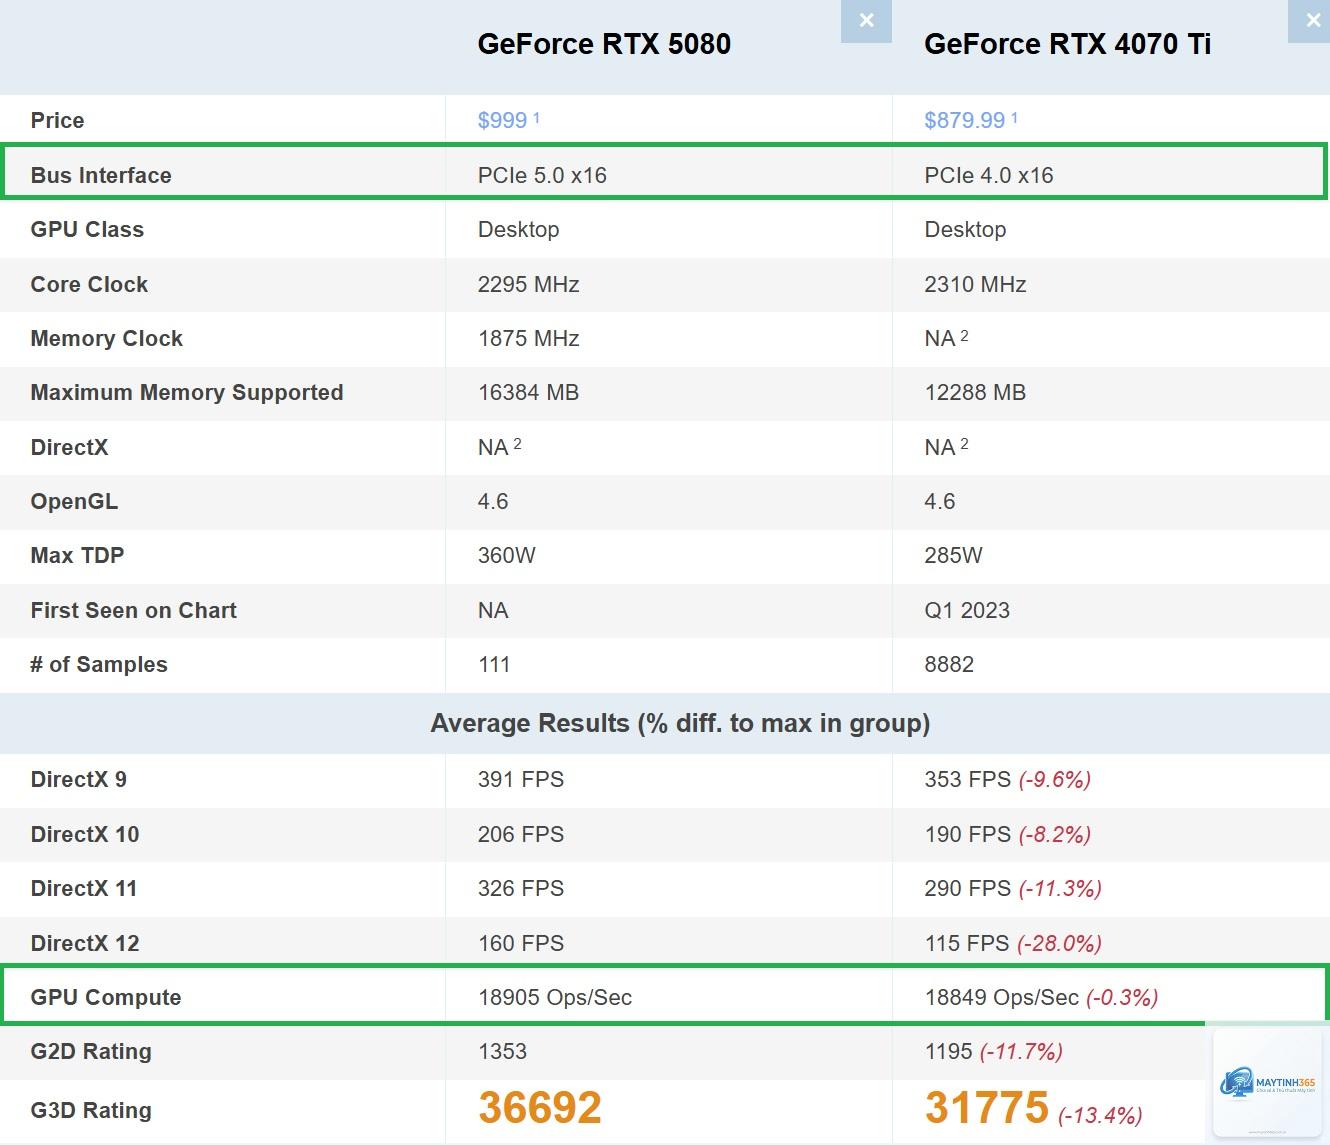Click the 16384 MB memory value
The height and width of the screenshot is (1145, 1330).
(528, 392)
